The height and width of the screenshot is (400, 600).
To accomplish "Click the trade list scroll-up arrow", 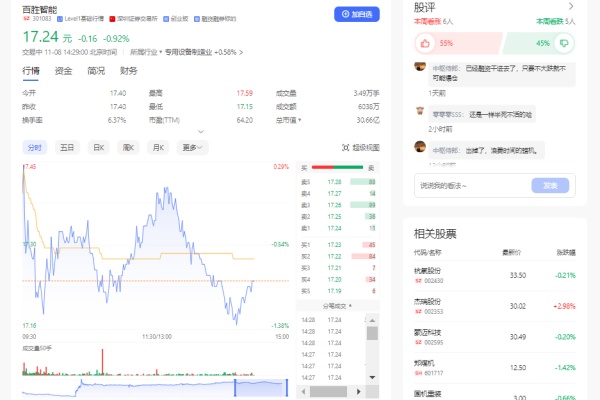I will (x=372, y=320).
